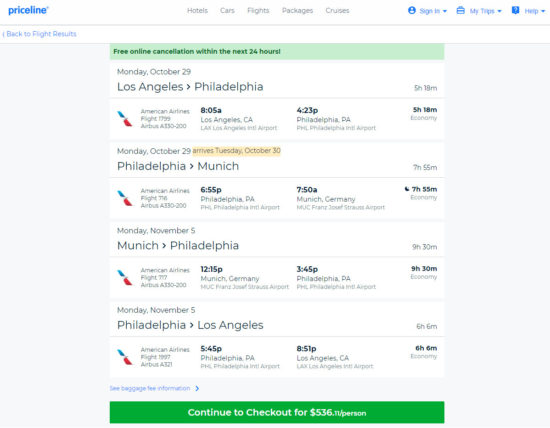Screen dimensions: 550x428
Task: Click American Airlines logo for Flight 716
Action: click(x=125, y=198)
